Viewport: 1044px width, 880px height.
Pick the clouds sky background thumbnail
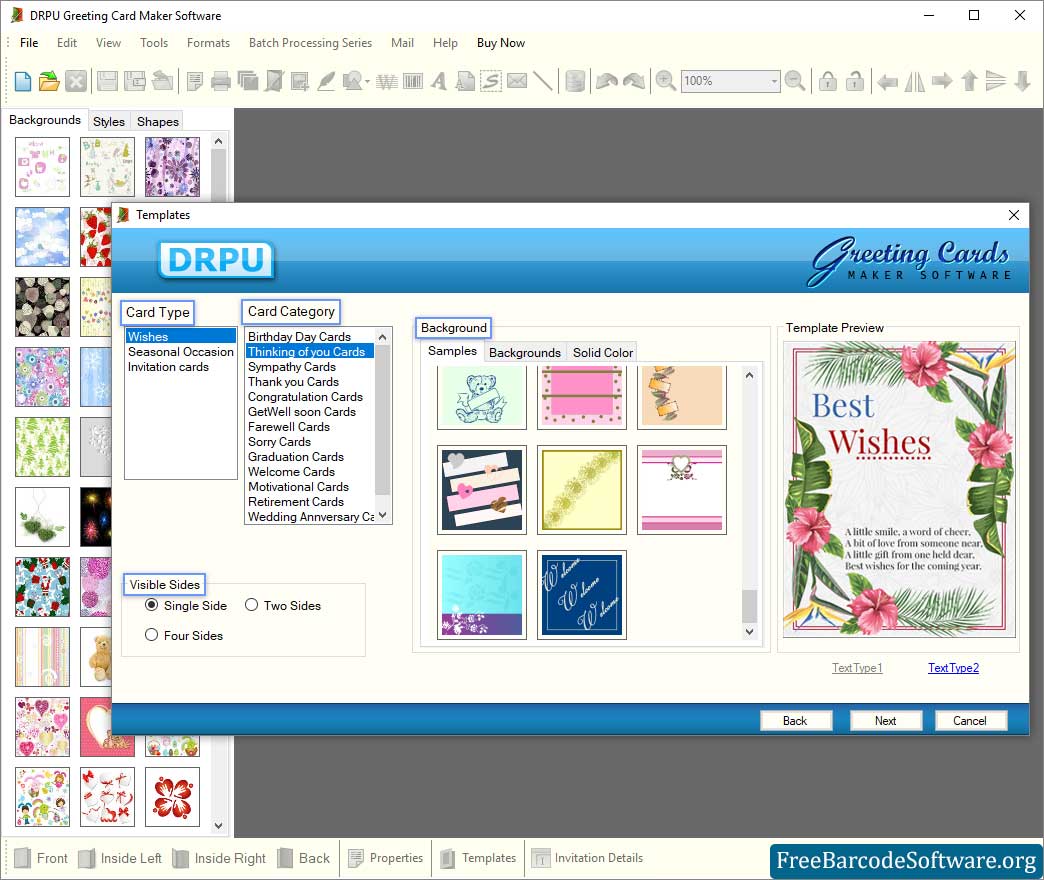[x=43, y=237]
